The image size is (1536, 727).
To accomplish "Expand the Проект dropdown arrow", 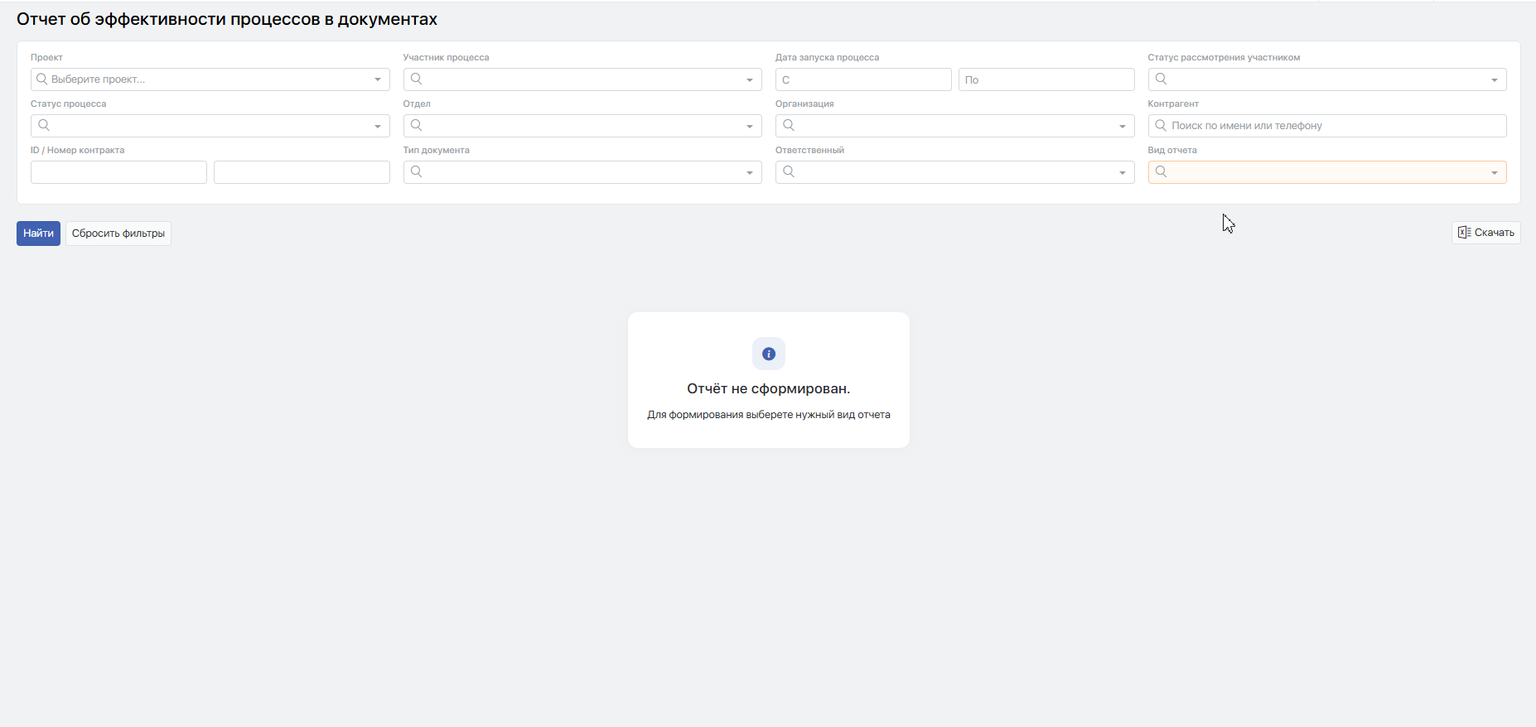I will tap(378, 80).
